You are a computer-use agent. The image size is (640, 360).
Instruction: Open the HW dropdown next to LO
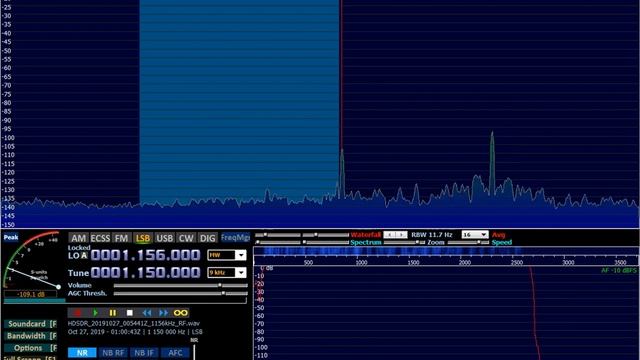[227, 255]
